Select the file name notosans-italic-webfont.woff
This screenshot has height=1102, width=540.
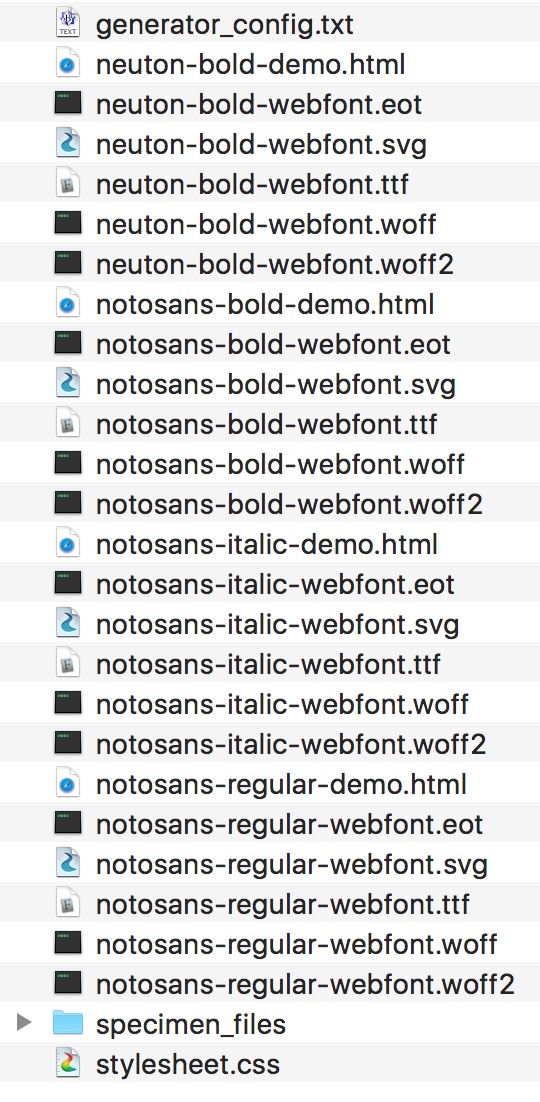[x=282, y=706]
